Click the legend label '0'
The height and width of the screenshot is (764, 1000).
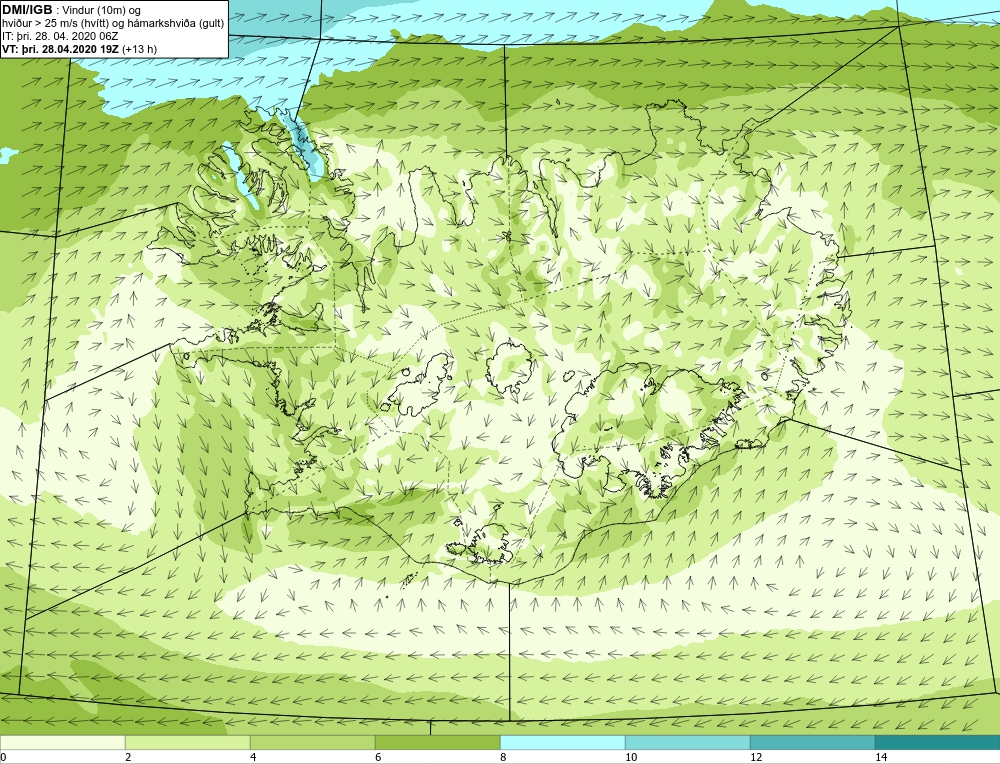[3, 757]
